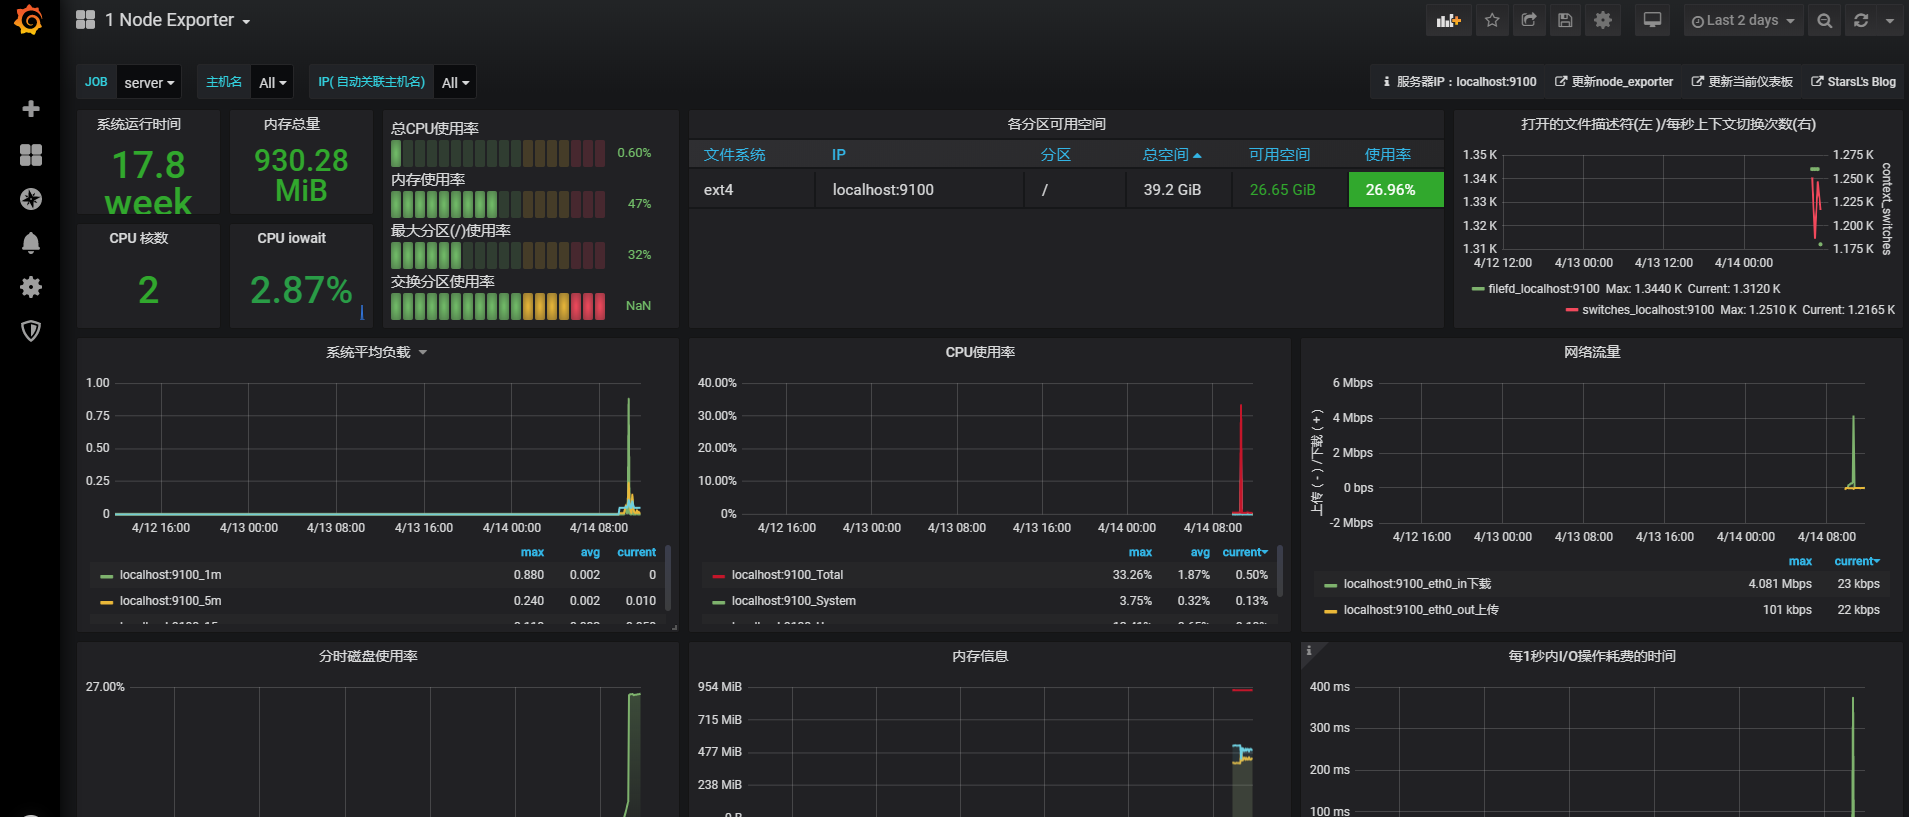Open the Grafana home logo

pyautogui.click(x=29, y=20)
